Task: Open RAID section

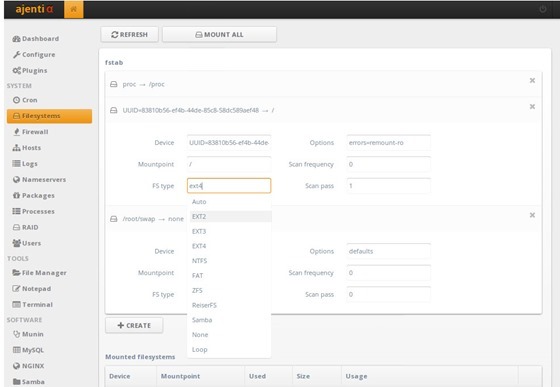Action: (26, 227)
